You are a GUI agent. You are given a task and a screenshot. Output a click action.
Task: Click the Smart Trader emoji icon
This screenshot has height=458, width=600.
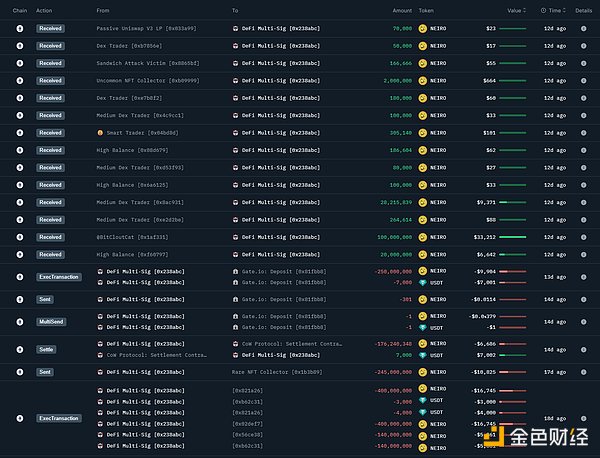click(x=100, y=132)
